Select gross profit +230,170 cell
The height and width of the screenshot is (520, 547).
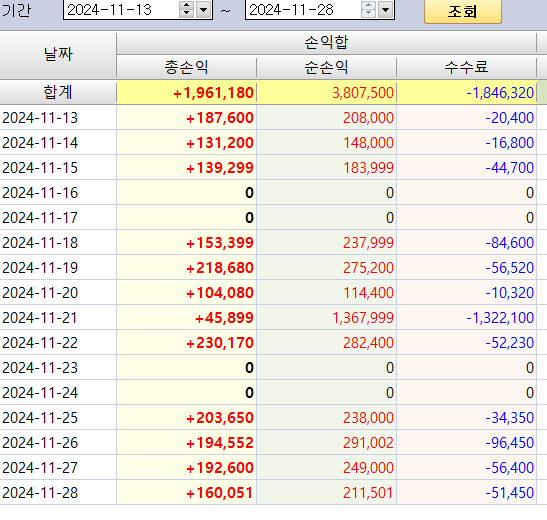coord(187,342)
